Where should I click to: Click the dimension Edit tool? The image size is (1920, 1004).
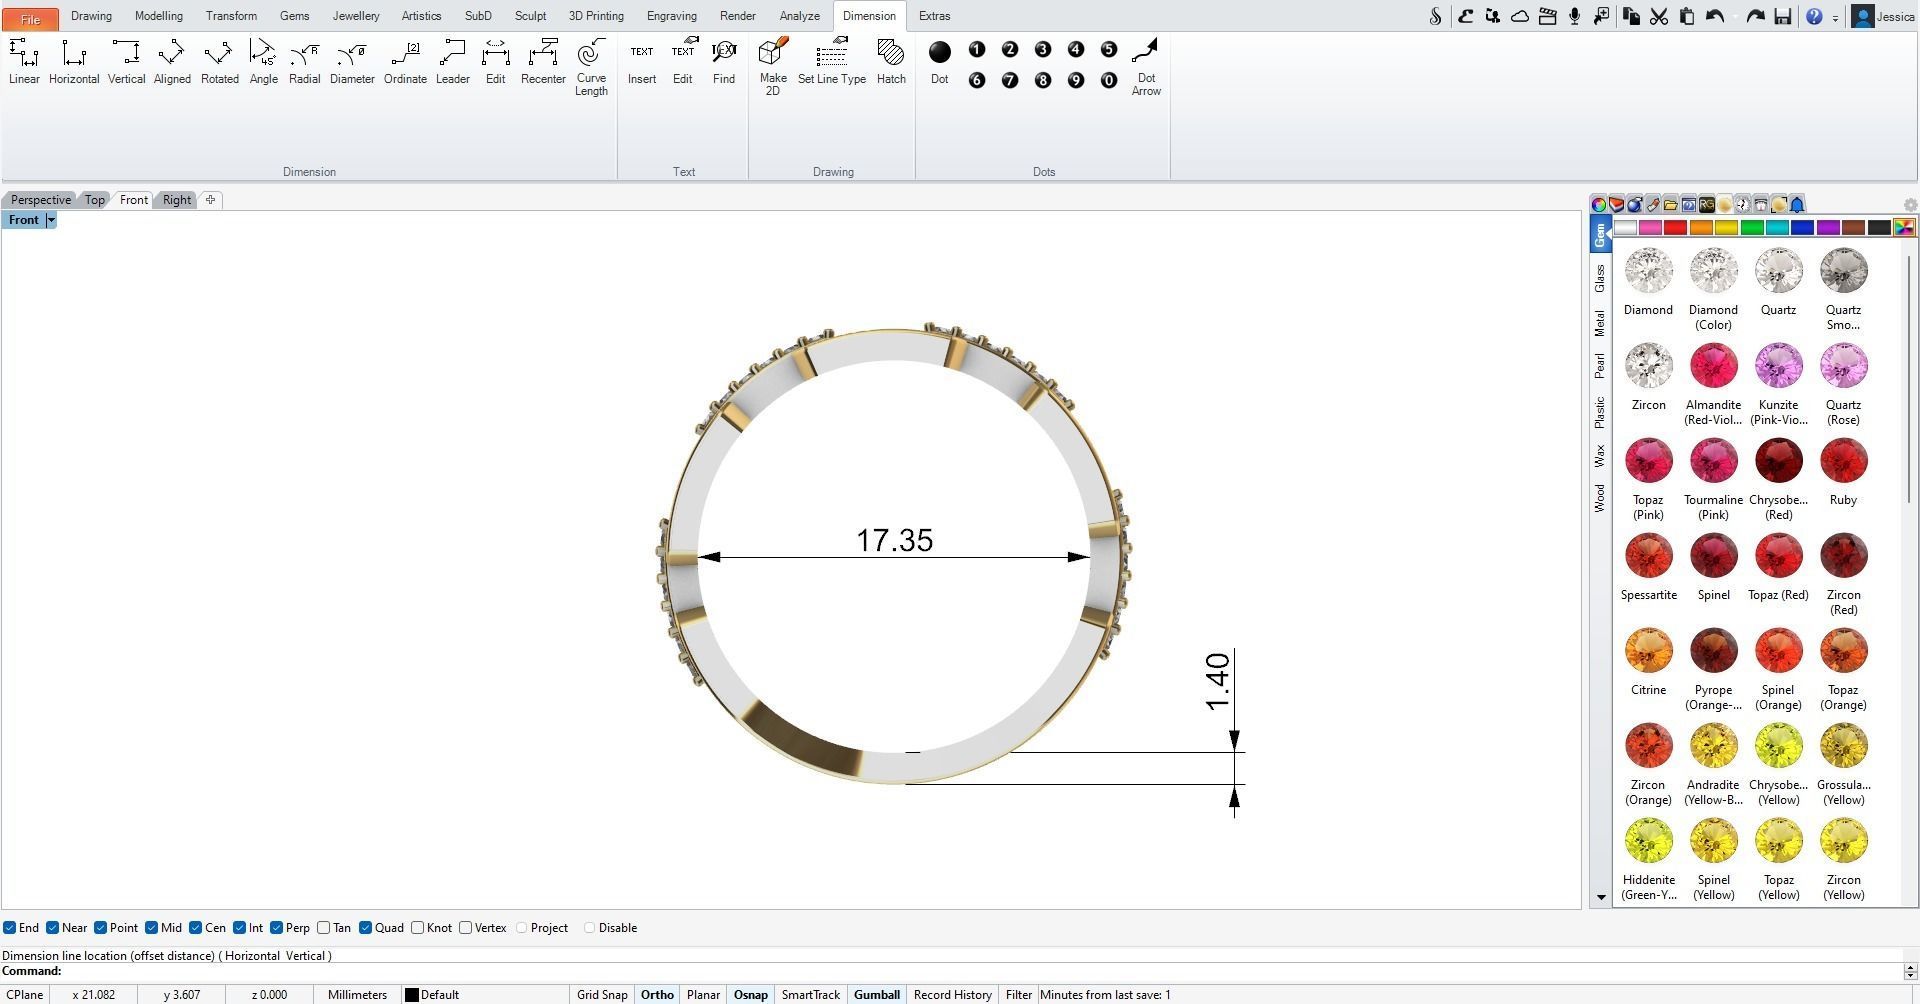tap(495, 62)
